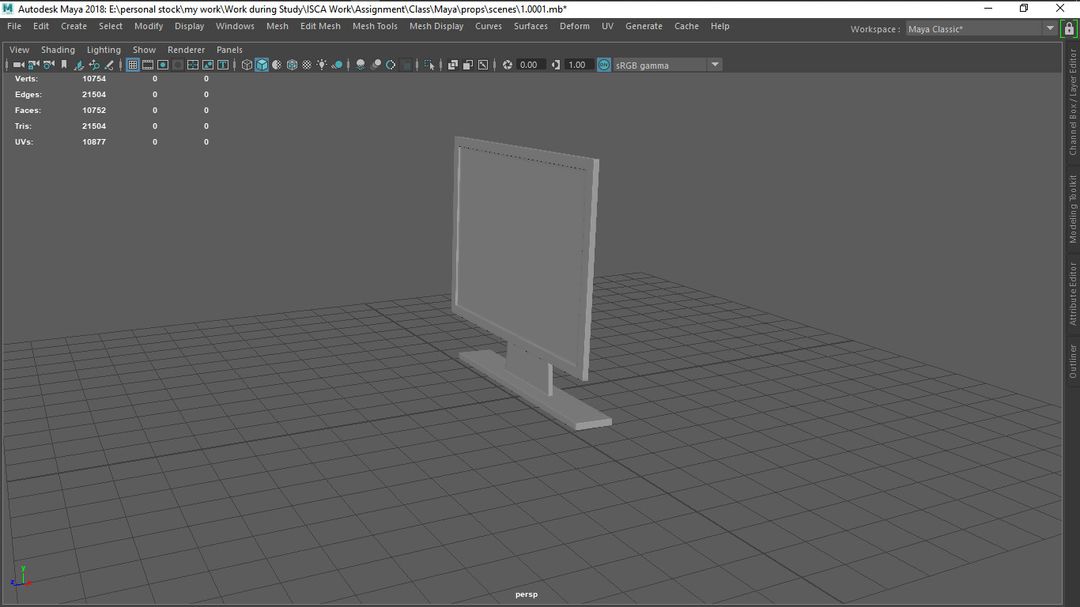The image size is (1080, 607).
Task: Open the File menu
Action: click(x=14, y=26)
